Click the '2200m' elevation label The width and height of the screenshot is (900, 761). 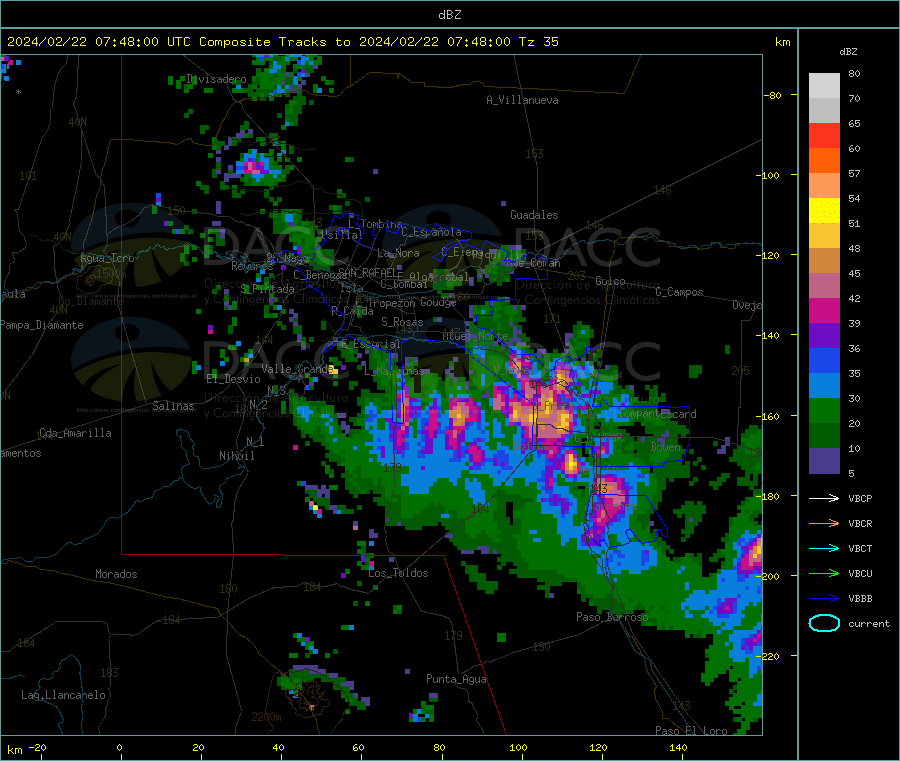(266, 717)
